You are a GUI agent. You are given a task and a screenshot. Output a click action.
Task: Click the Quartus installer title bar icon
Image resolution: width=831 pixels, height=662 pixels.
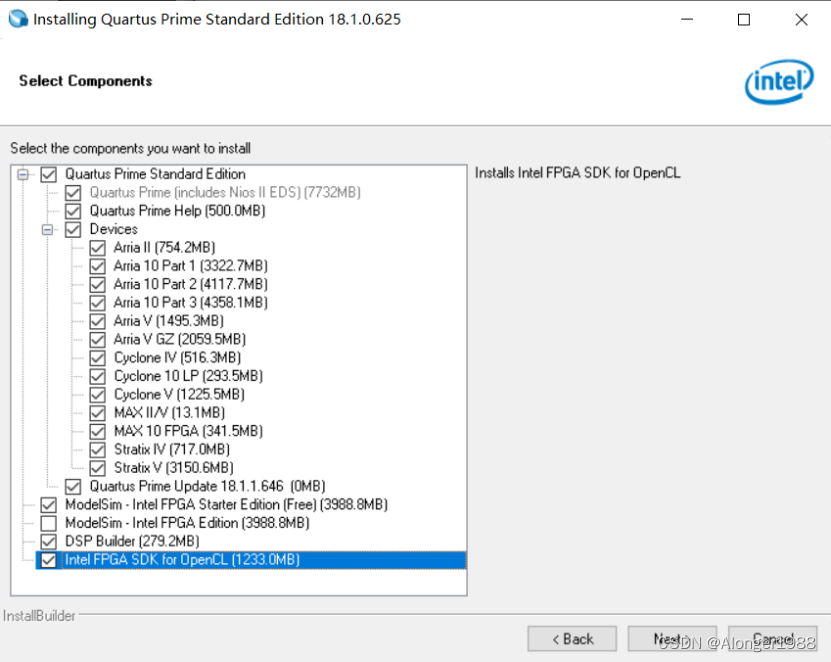point(18,19)
